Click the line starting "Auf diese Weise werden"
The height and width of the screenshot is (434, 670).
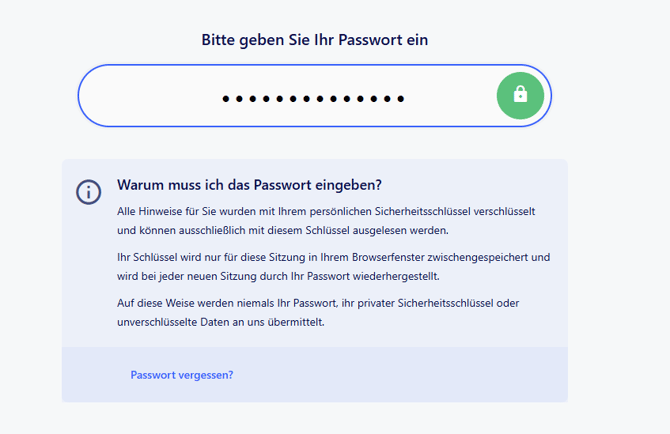[318, 302]
